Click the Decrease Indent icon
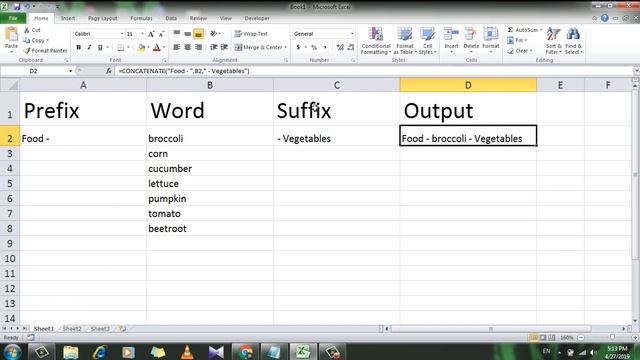The image size is (640, 360). point(213,47)
